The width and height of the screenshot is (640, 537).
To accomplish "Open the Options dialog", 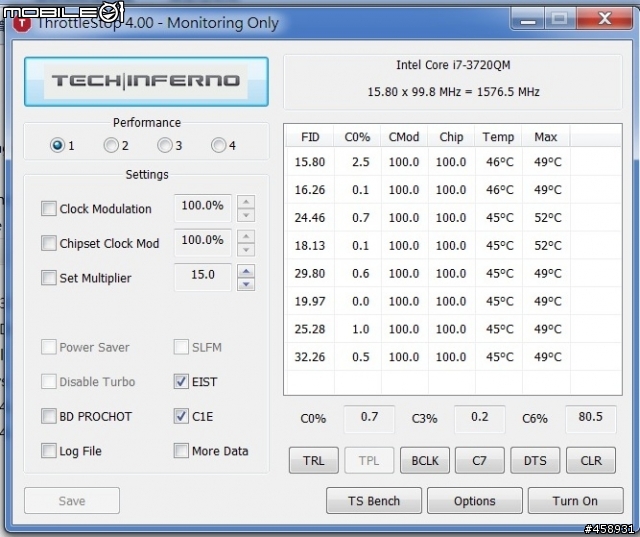I will click(475, 501).
